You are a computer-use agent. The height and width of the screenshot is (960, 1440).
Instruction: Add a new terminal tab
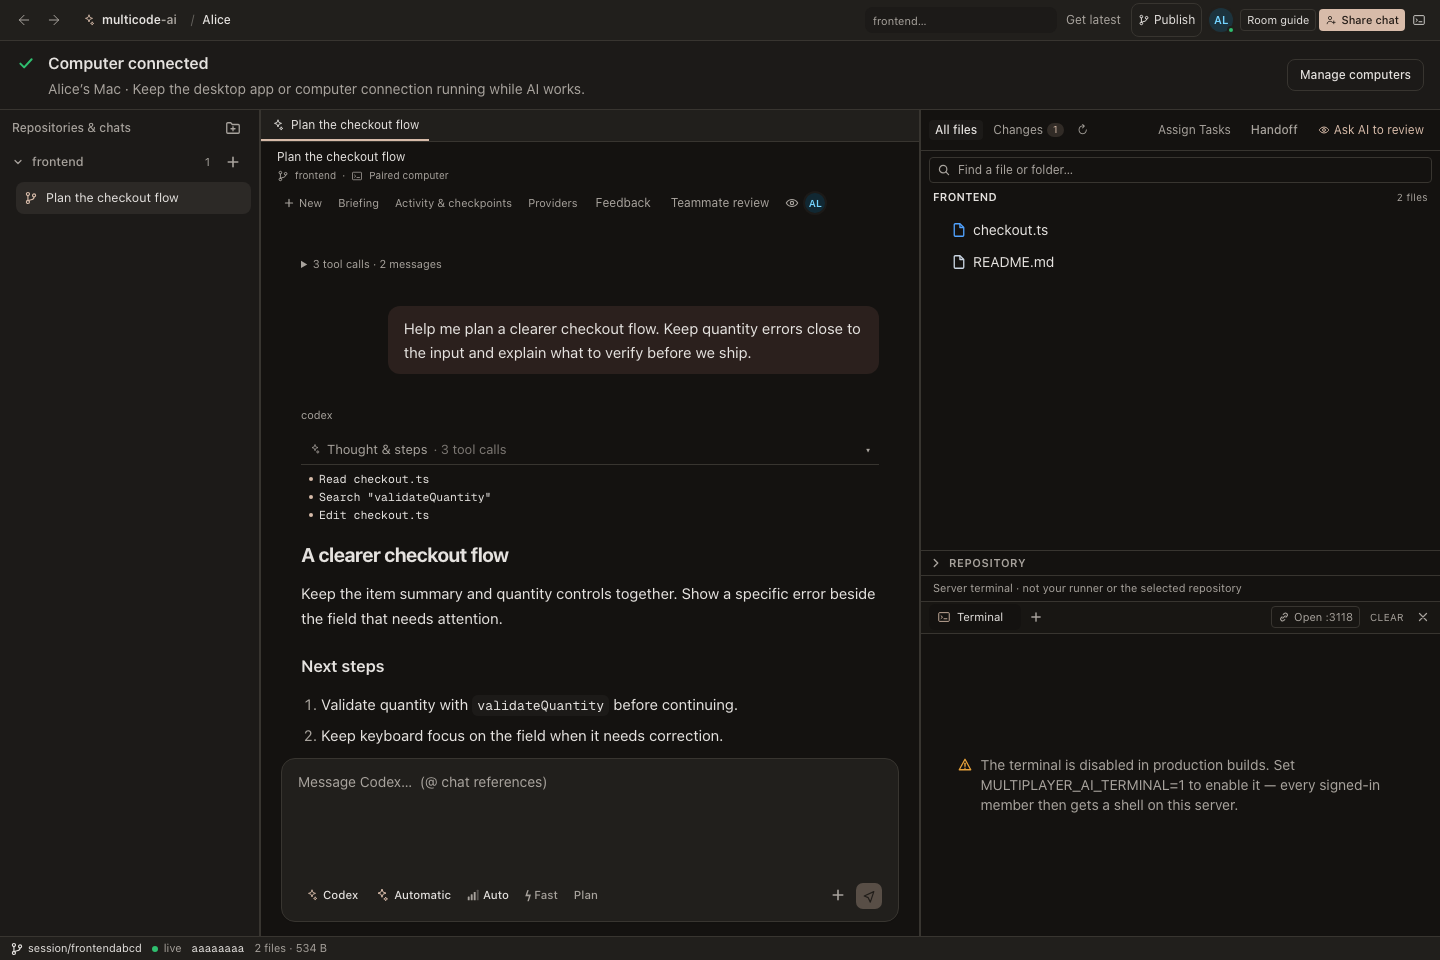[x=1036, y=617]
